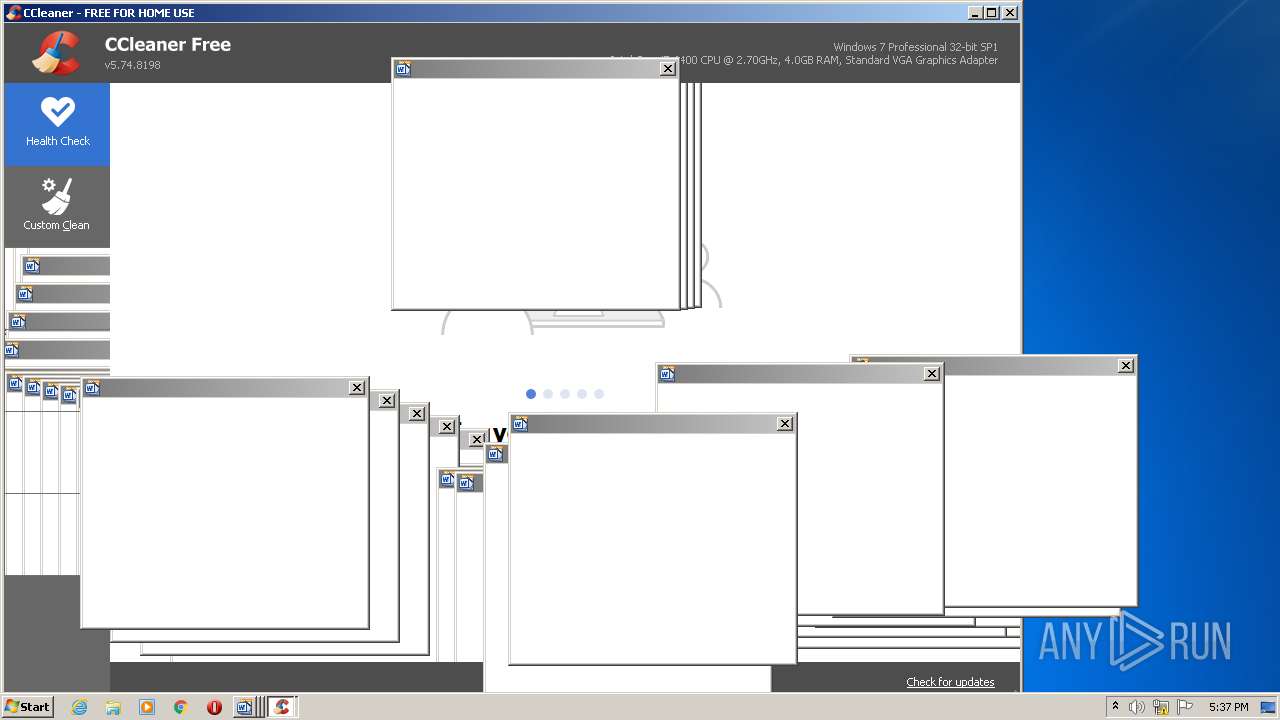This screenshot has width=1280, height=720.
Task: Click the CCleaner Free title text
Action: click(168, 44)
